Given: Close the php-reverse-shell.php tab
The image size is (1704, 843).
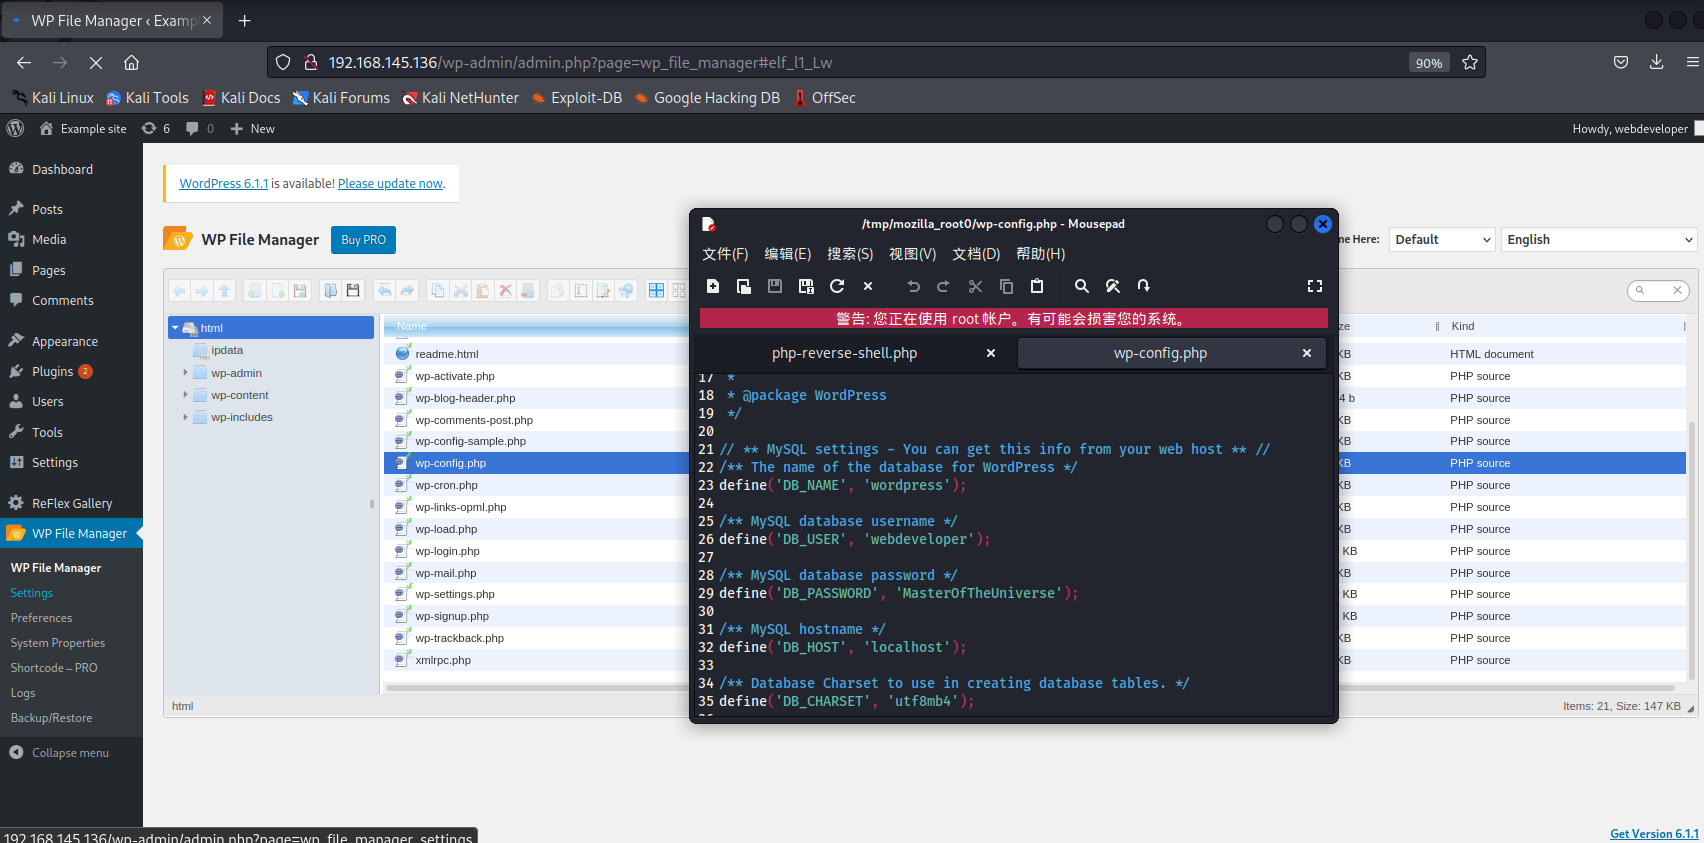Looking at the screenshot, I should (991, 353).
